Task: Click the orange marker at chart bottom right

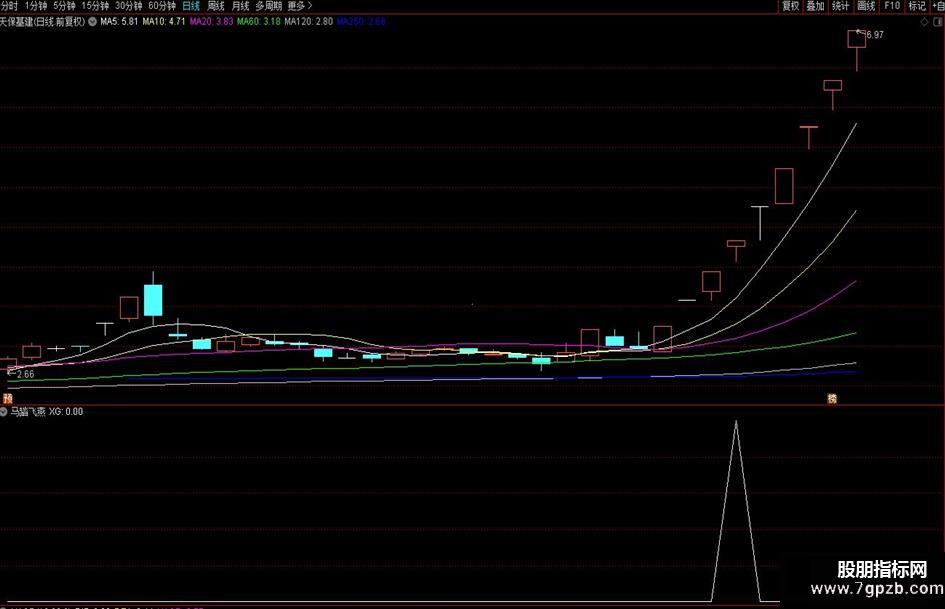Action: pyautogui.click(x=832, y=399)
